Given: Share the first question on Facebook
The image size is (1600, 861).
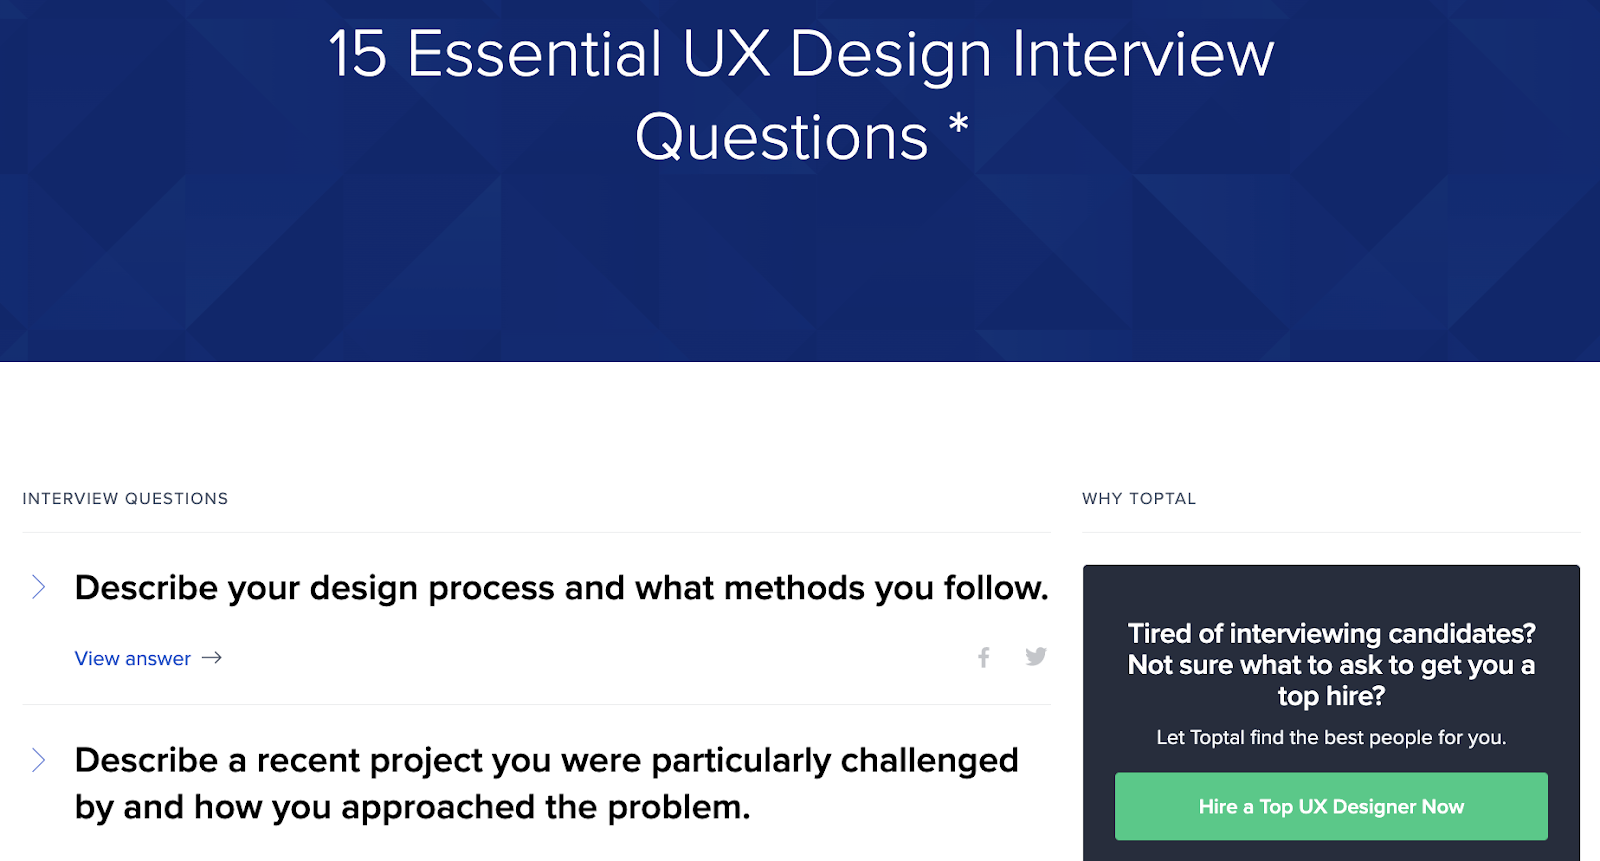Looking at the screenshot, I should point(984,657).
